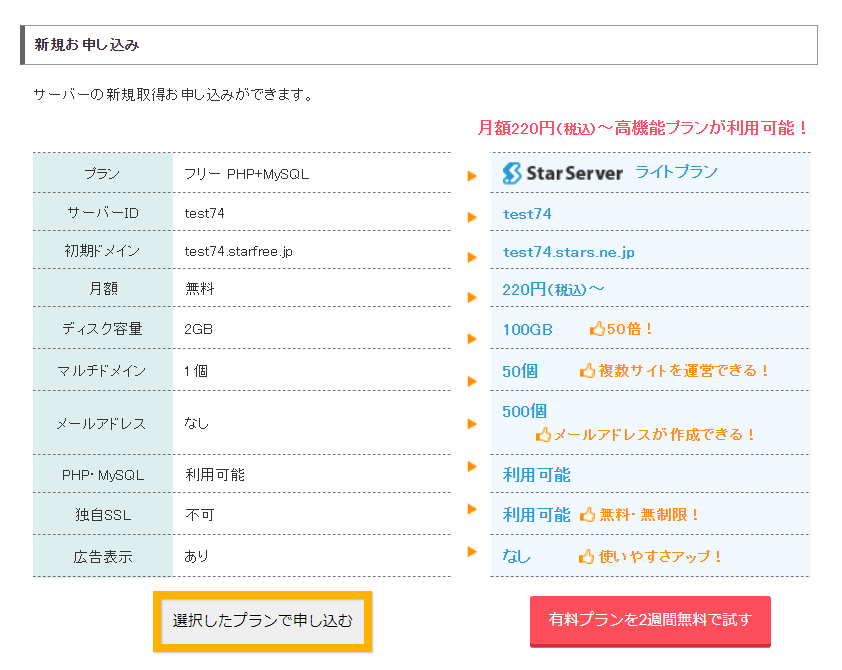Viewport: 842px width, 670px height.
Task: Click the サーバーの新規取得お申し込みができます。 description text
Action: click(173, 95)
